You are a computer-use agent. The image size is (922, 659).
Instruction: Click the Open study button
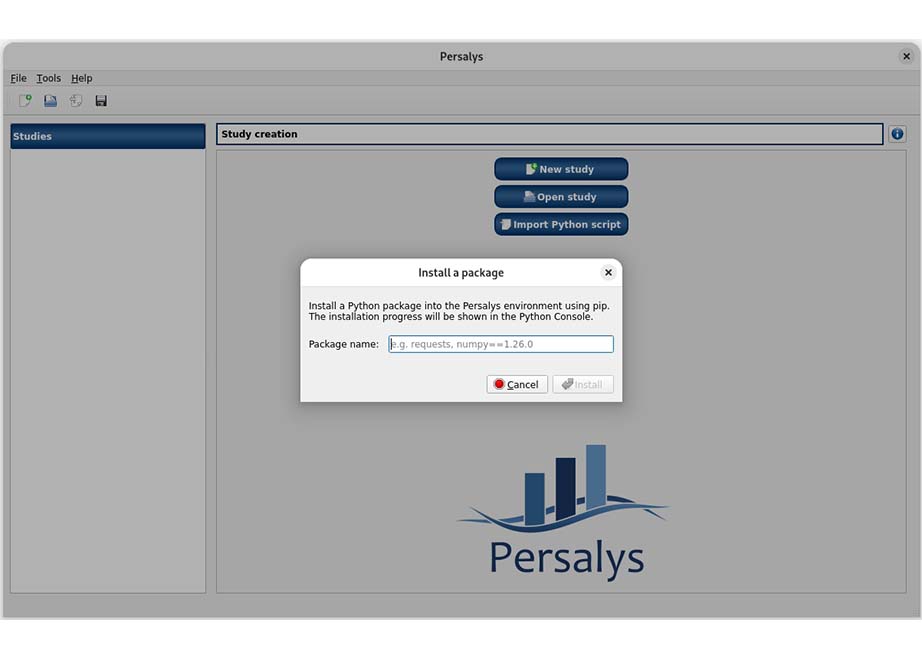[x=561, y=197]
